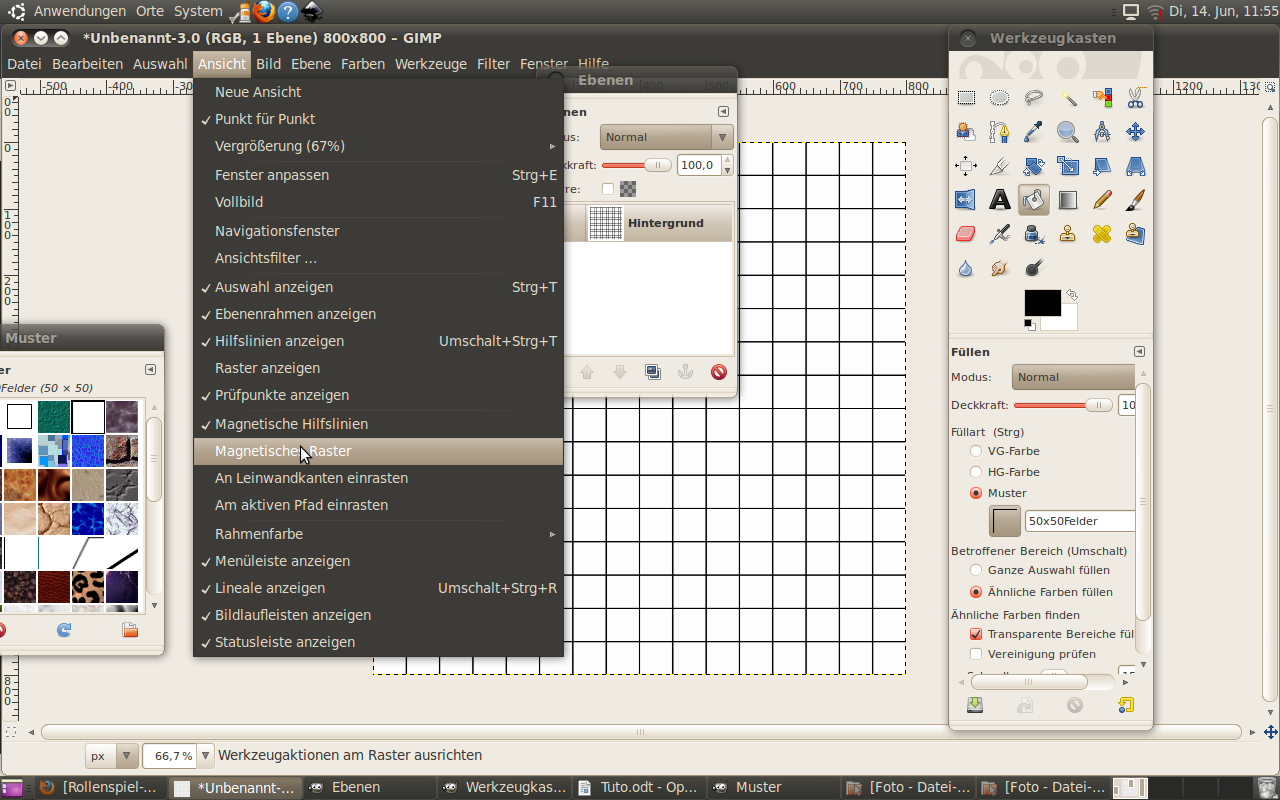
Task: Select the Color Picker eyedropper tool
Action: 1034,132
